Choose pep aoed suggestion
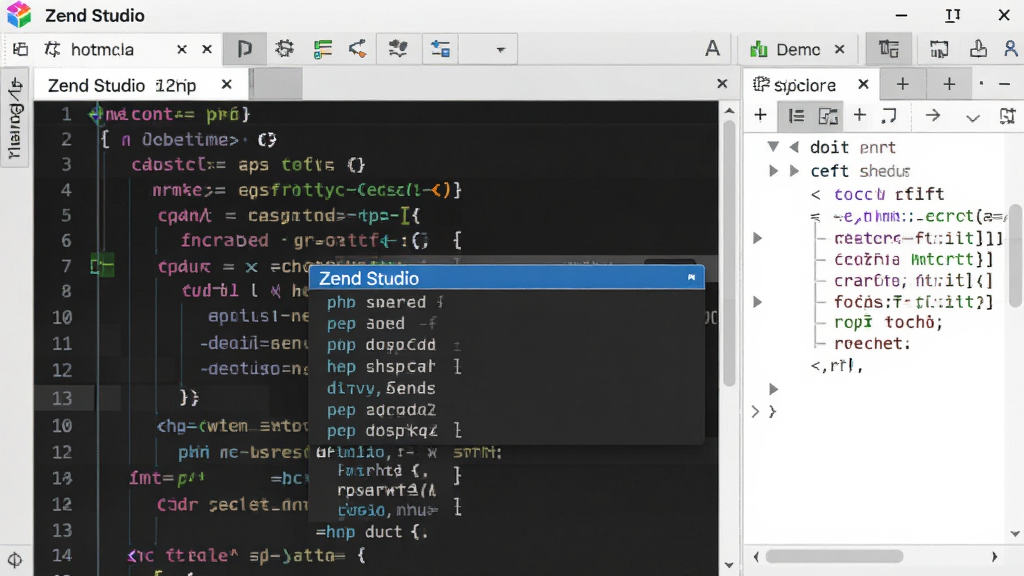1024x576 pixels. pos(506,324)
